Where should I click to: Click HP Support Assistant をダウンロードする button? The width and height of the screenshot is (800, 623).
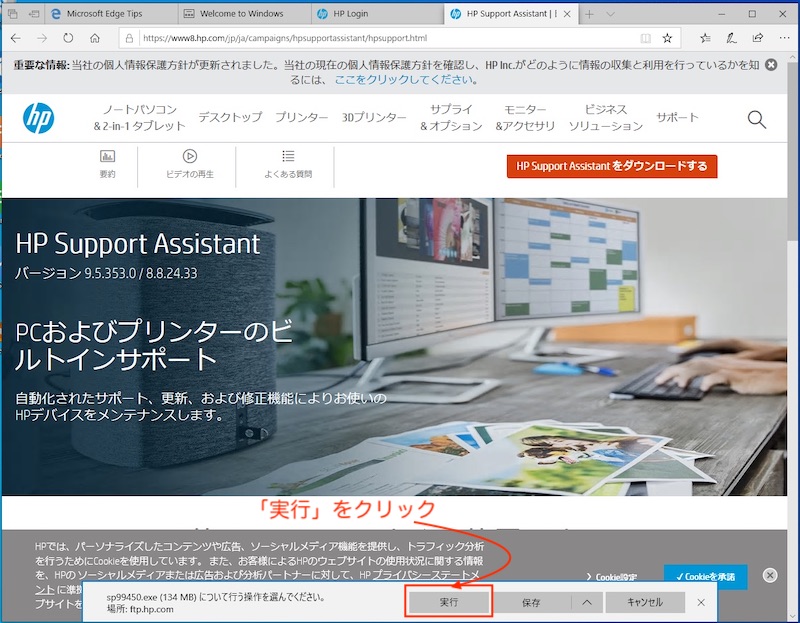pos(612,166)
